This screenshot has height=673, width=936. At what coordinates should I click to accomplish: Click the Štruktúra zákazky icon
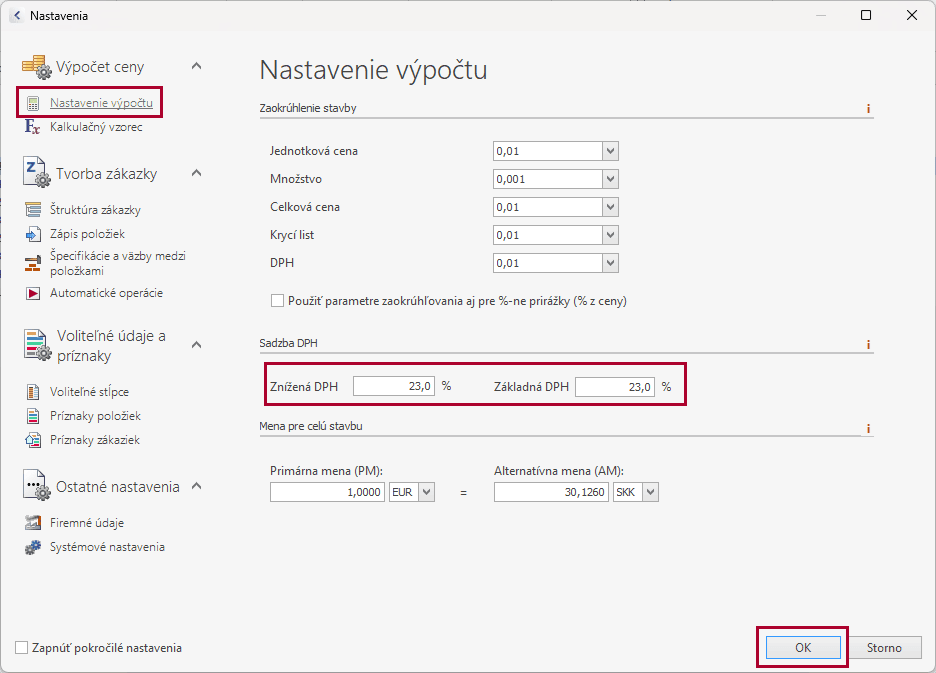point(32,210)
